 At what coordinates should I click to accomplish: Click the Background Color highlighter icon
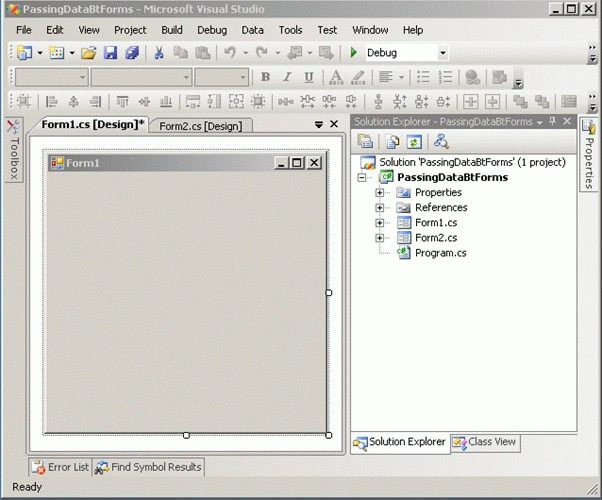pyautogui.click(x=358, y=77)
